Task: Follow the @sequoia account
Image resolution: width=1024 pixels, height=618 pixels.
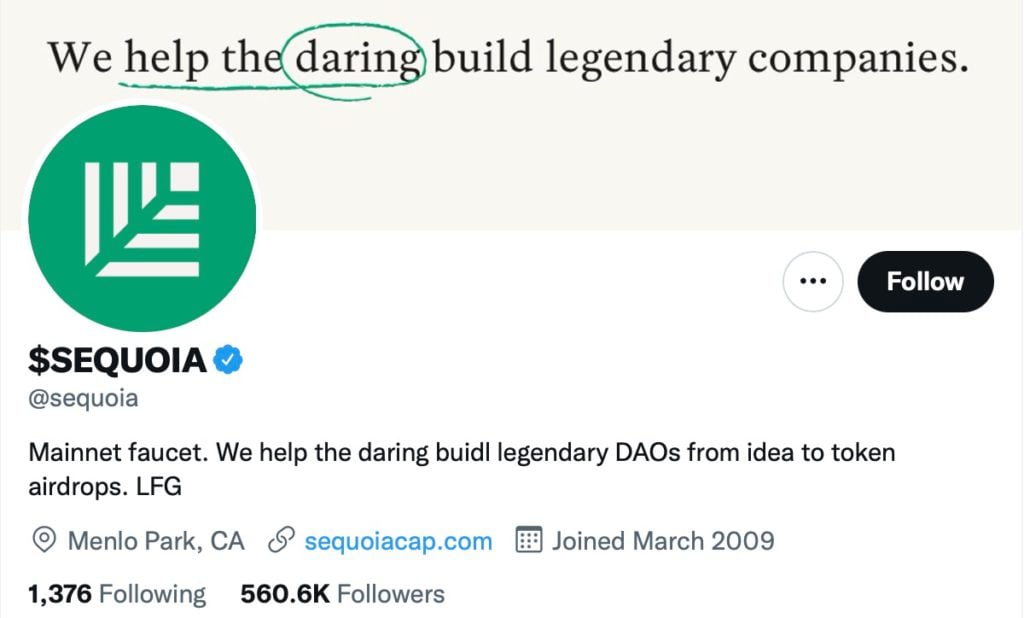Action: click(x=925, y=282)
